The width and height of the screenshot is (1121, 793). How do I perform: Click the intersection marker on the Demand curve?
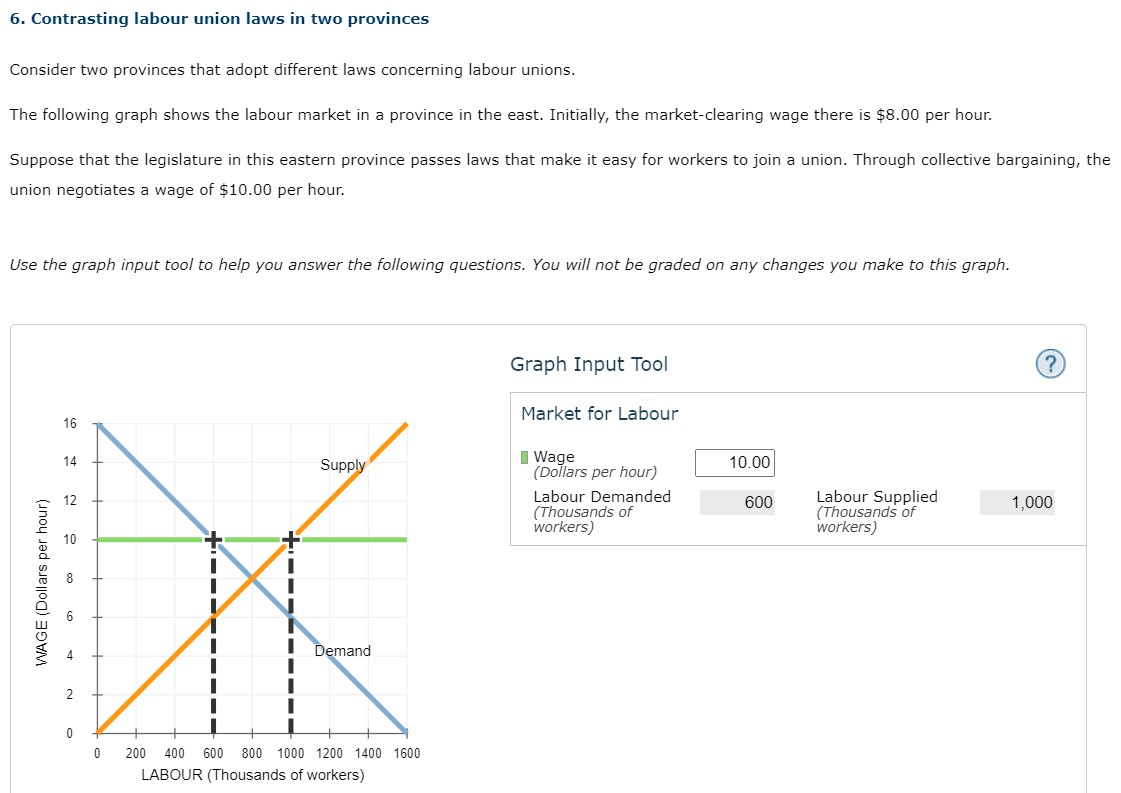[x=213, y=538]
